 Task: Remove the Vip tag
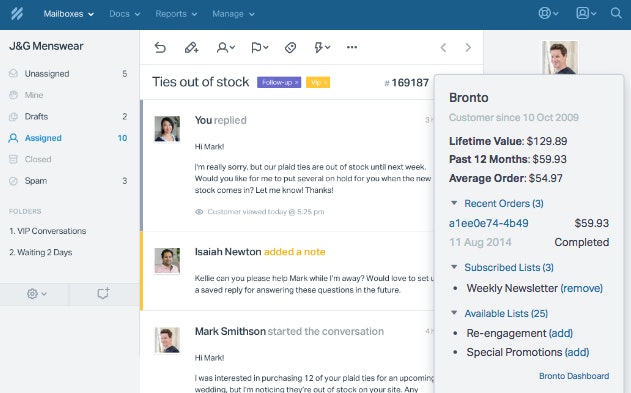click(325, 82)
